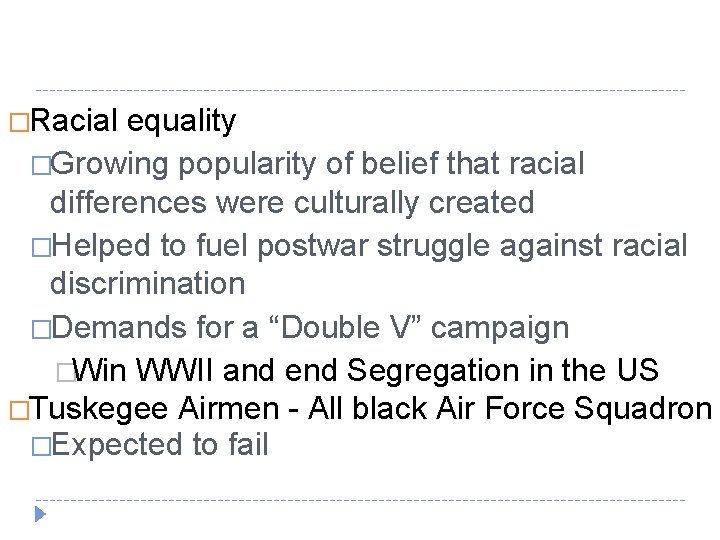Click the orange bullet beside Tuskegee Airmen
This screenshot has width=720, height=540.
[19, 410]
